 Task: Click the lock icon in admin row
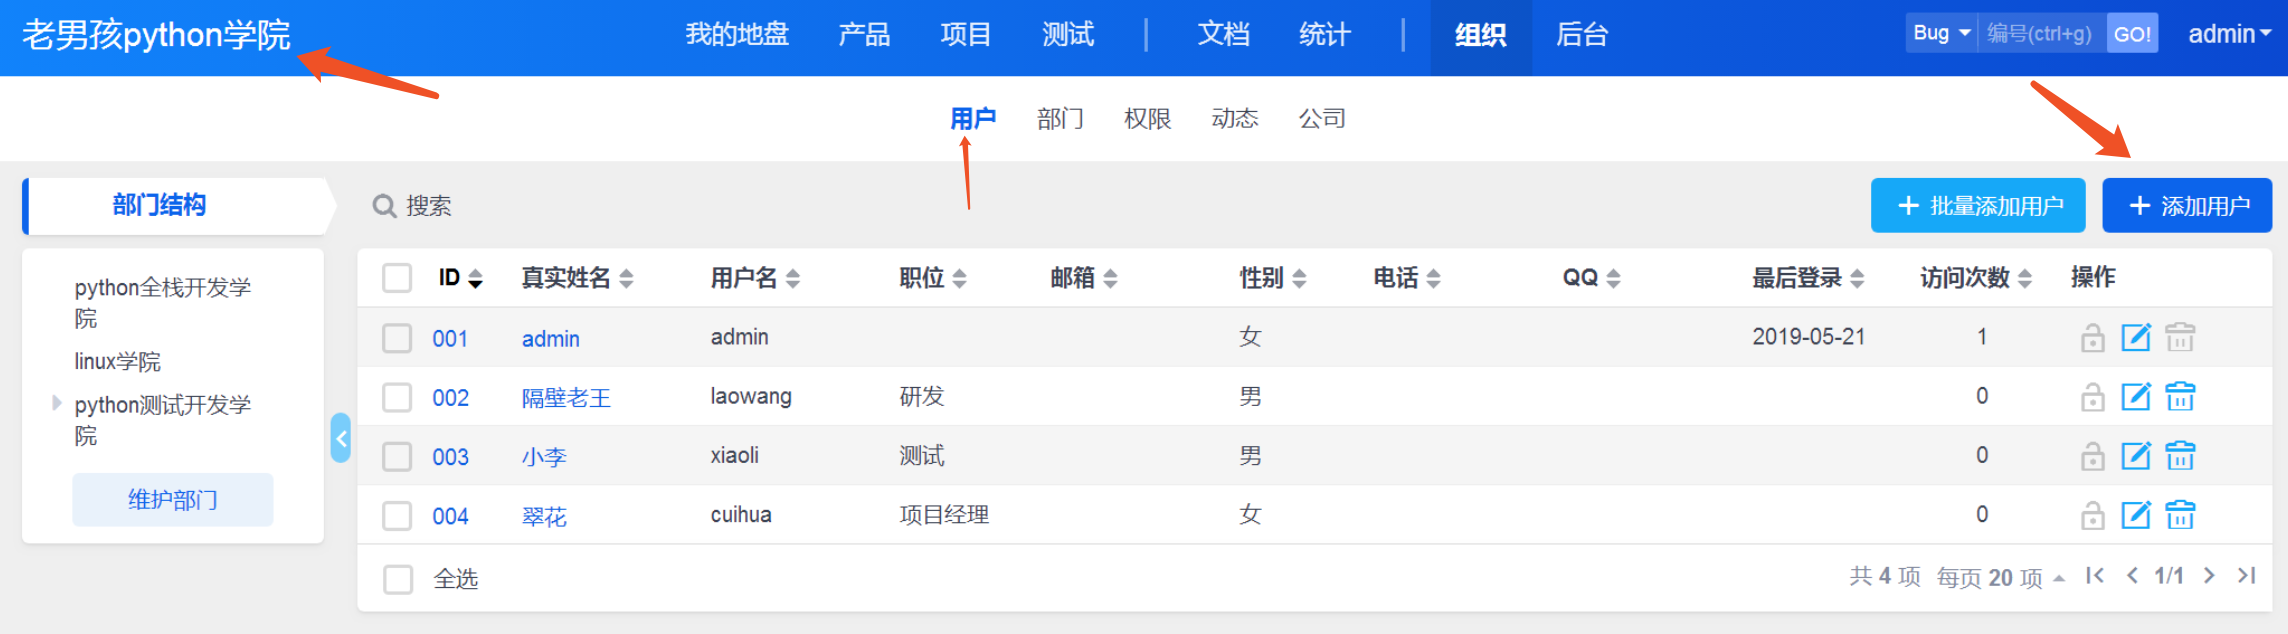[2092, 338]
